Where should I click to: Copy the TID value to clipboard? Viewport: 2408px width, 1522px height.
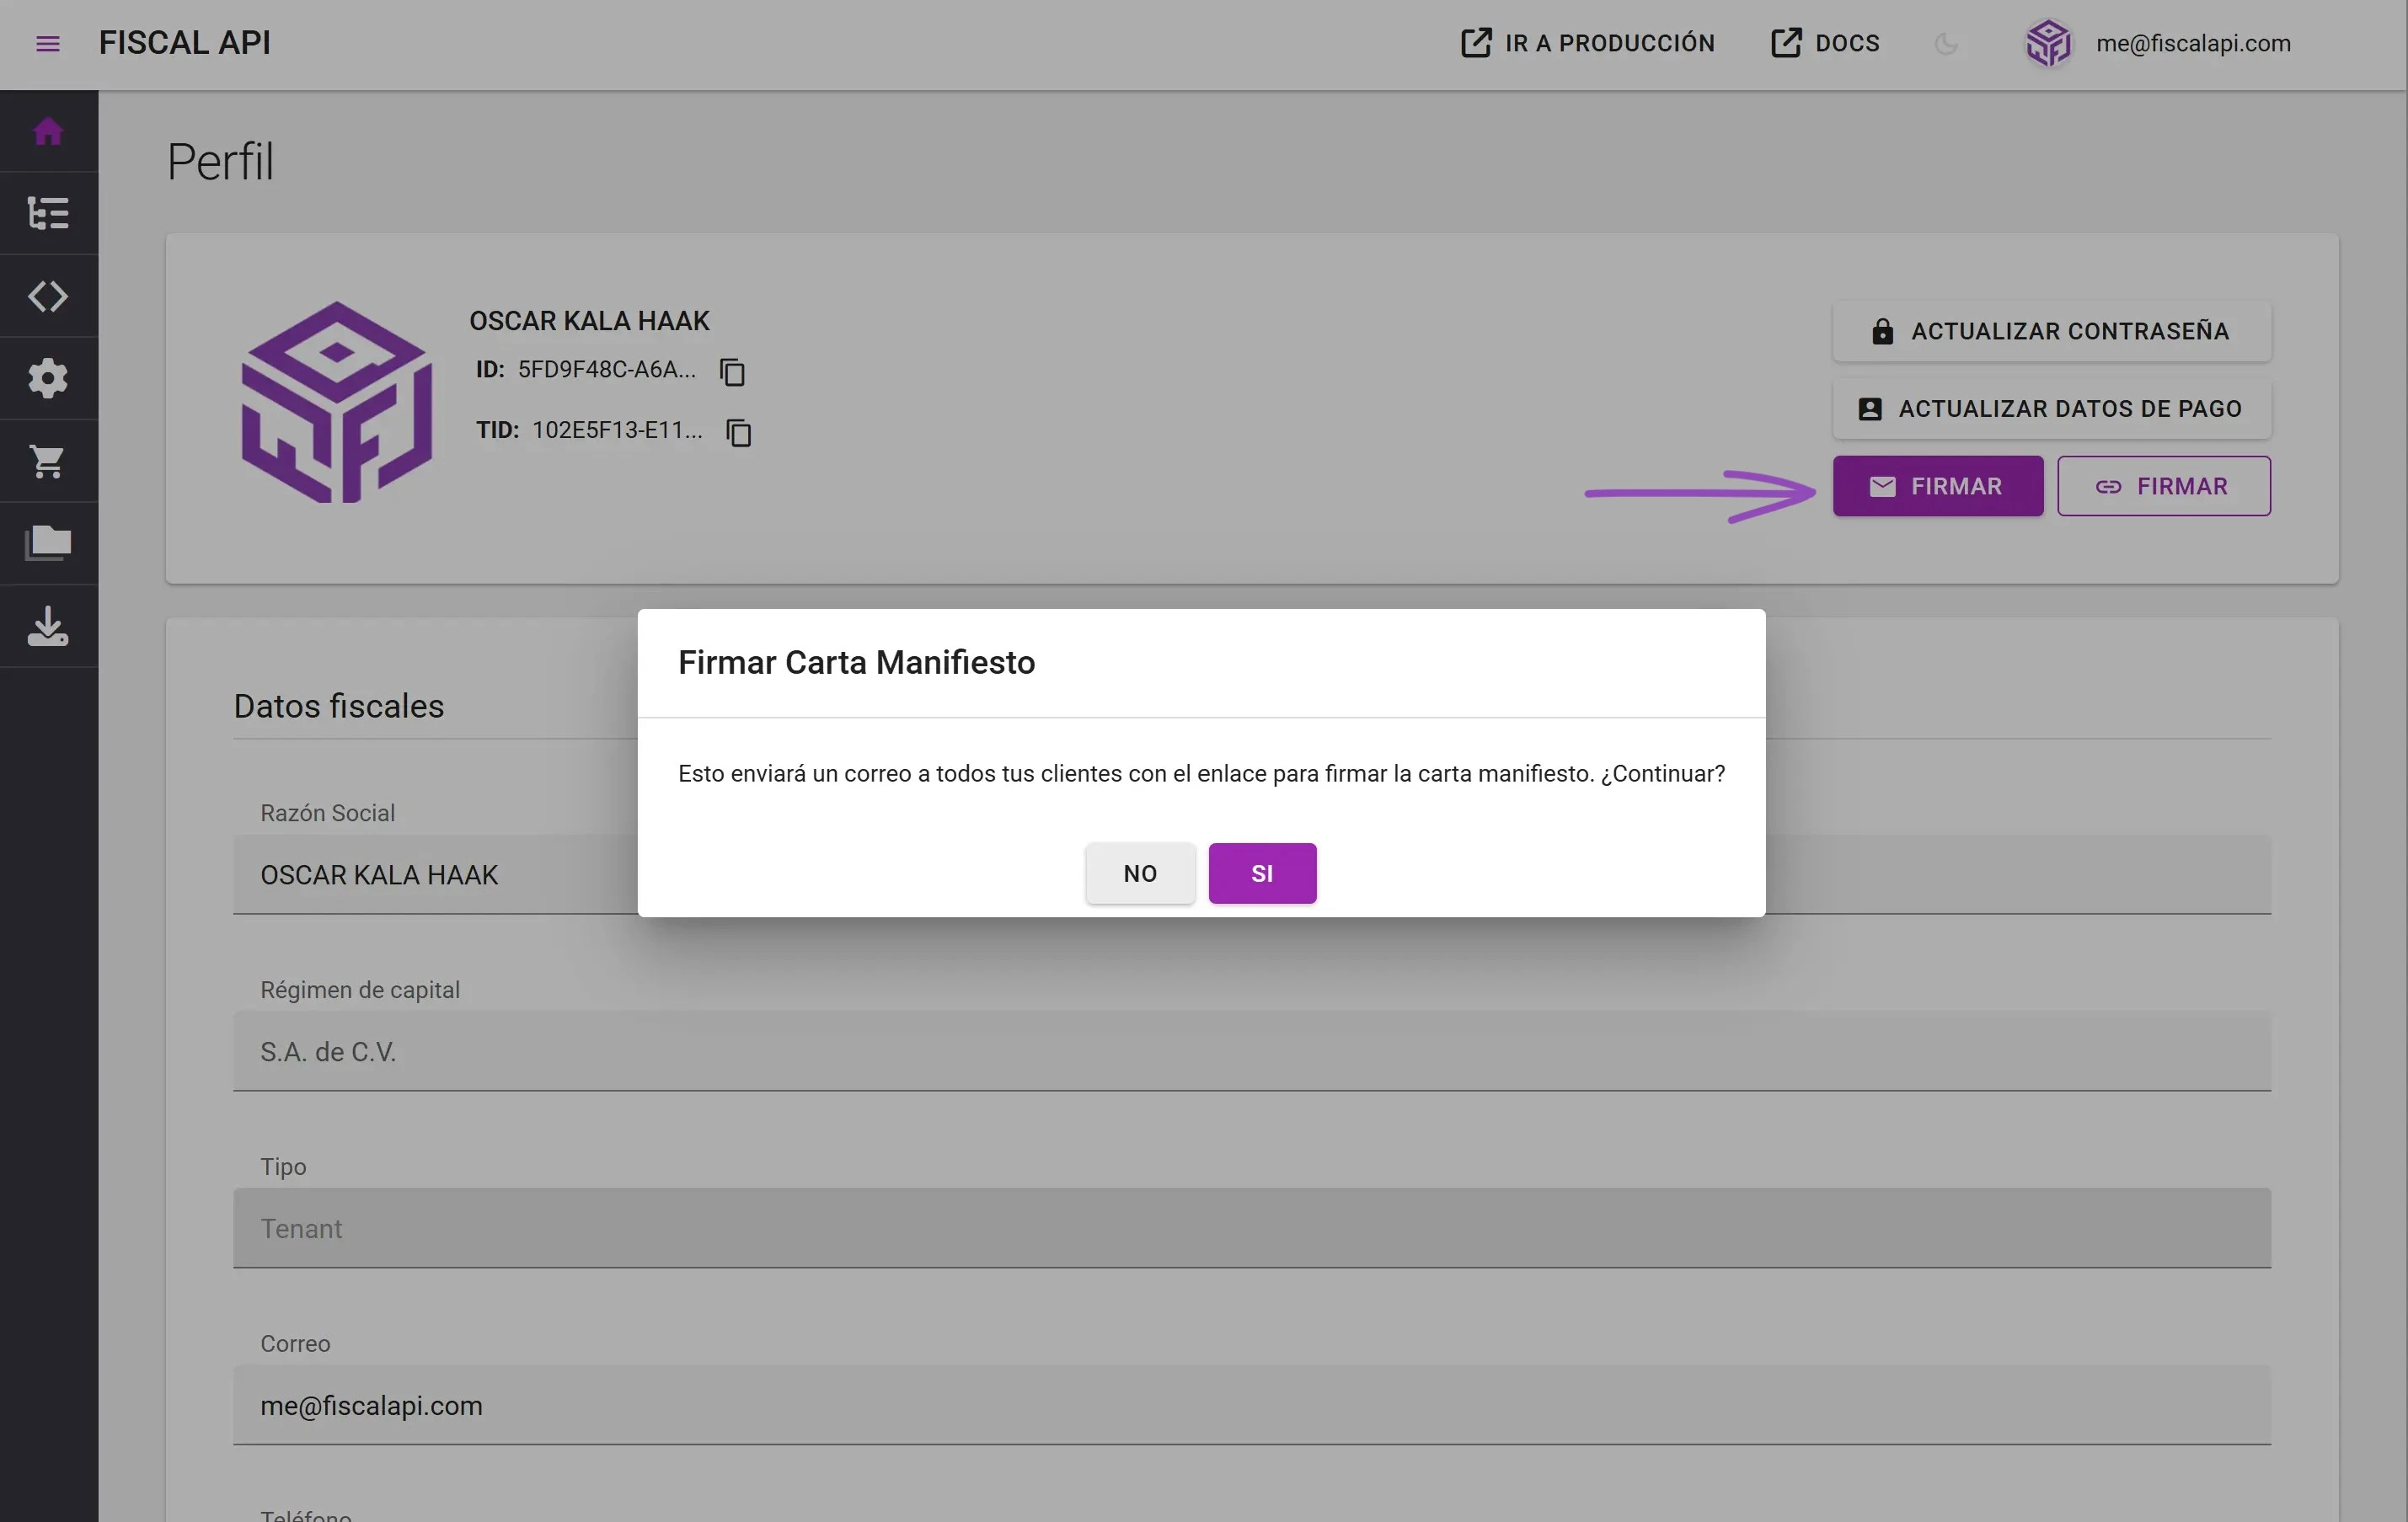tap(738, 433)
